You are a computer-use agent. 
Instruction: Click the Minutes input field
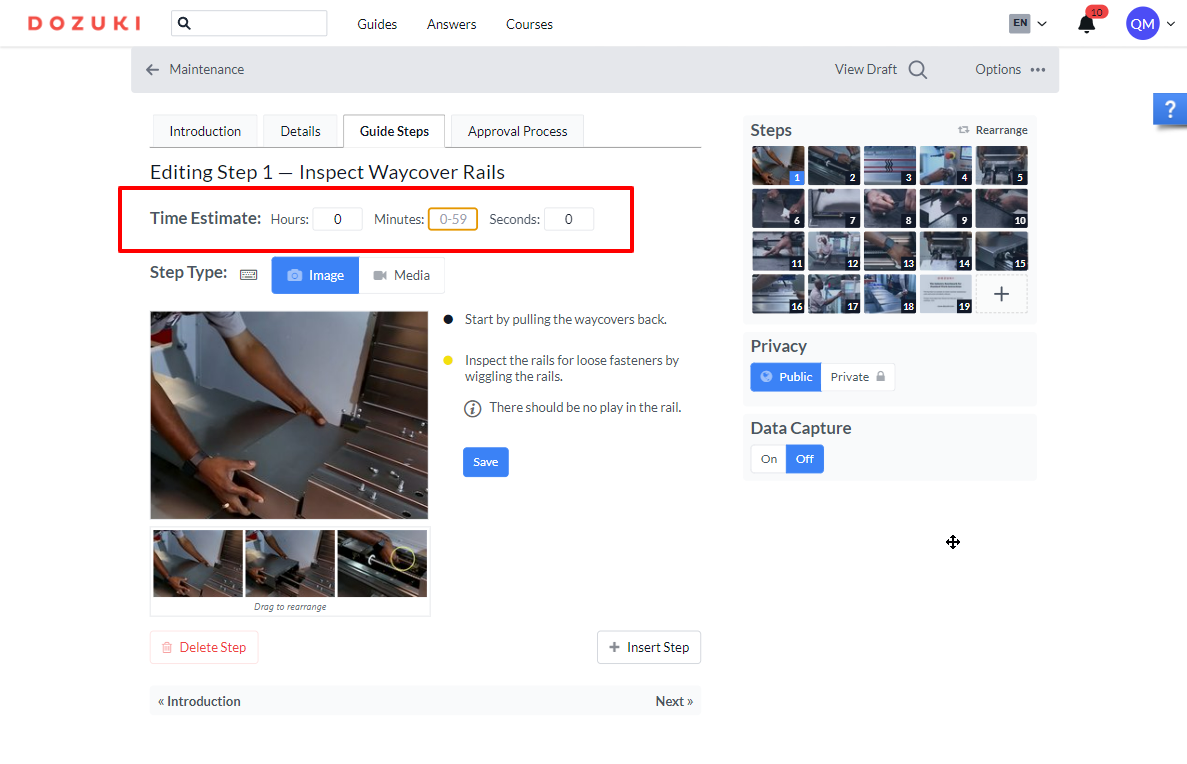coord(453,219)
